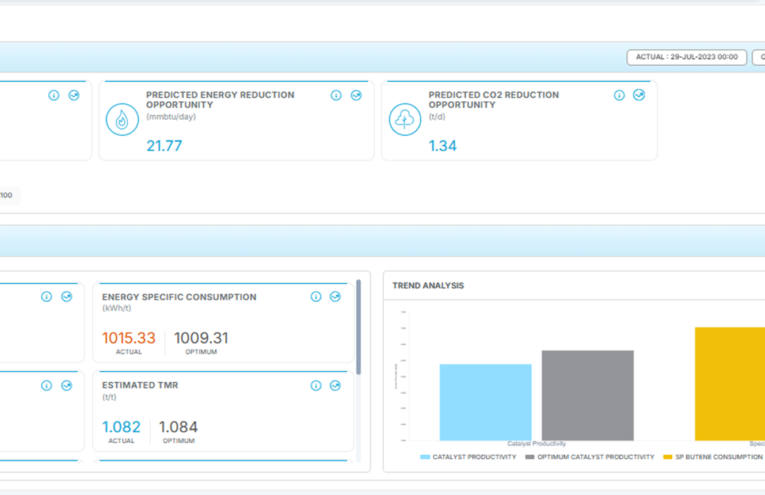The width and height of the screenshot is (765, 495).
Task: Open info icon on Predicted CO2 Reduction card
Action: pyautogui.click(x=619, y=95)
